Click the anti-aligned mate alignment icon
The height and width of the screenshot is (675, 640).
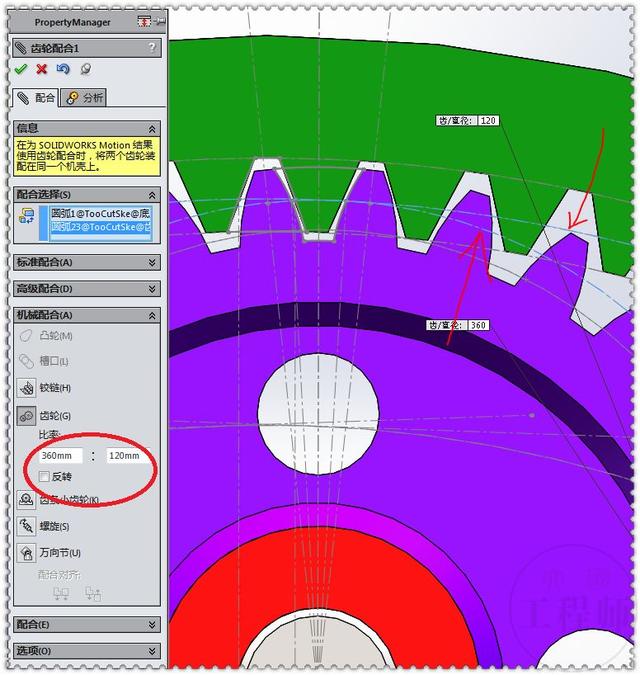(x=93, y=594)
